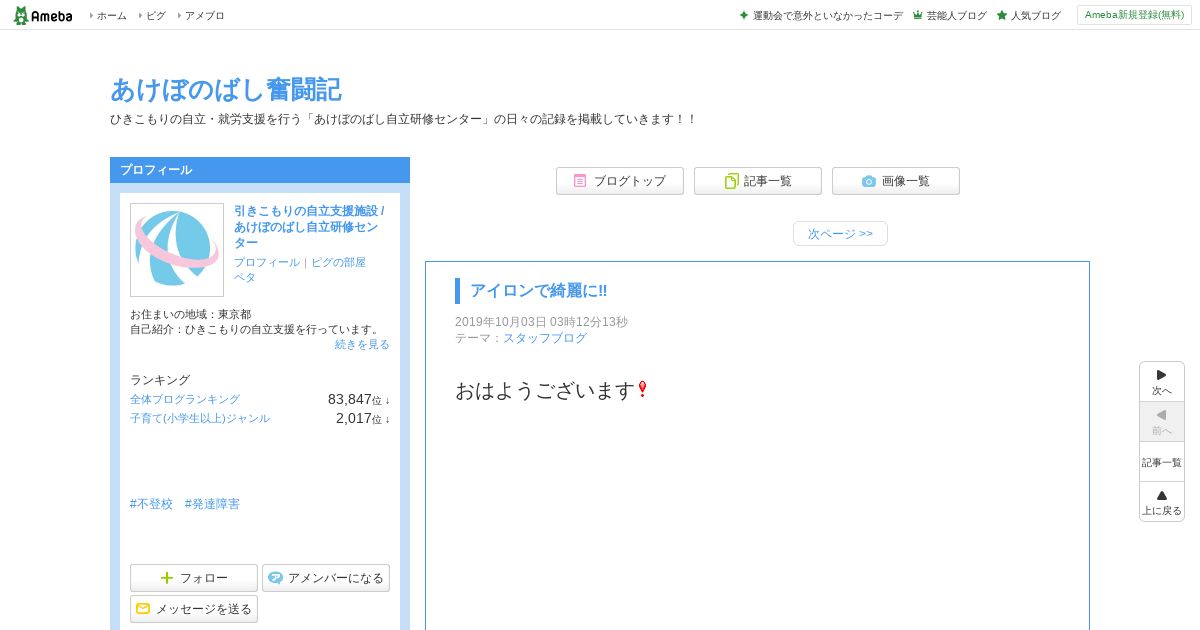This screenshot has height=630, width=1200.
Task: Open 全体ブログランキング link
Action: pyautogui.click(x=185, y=399)
